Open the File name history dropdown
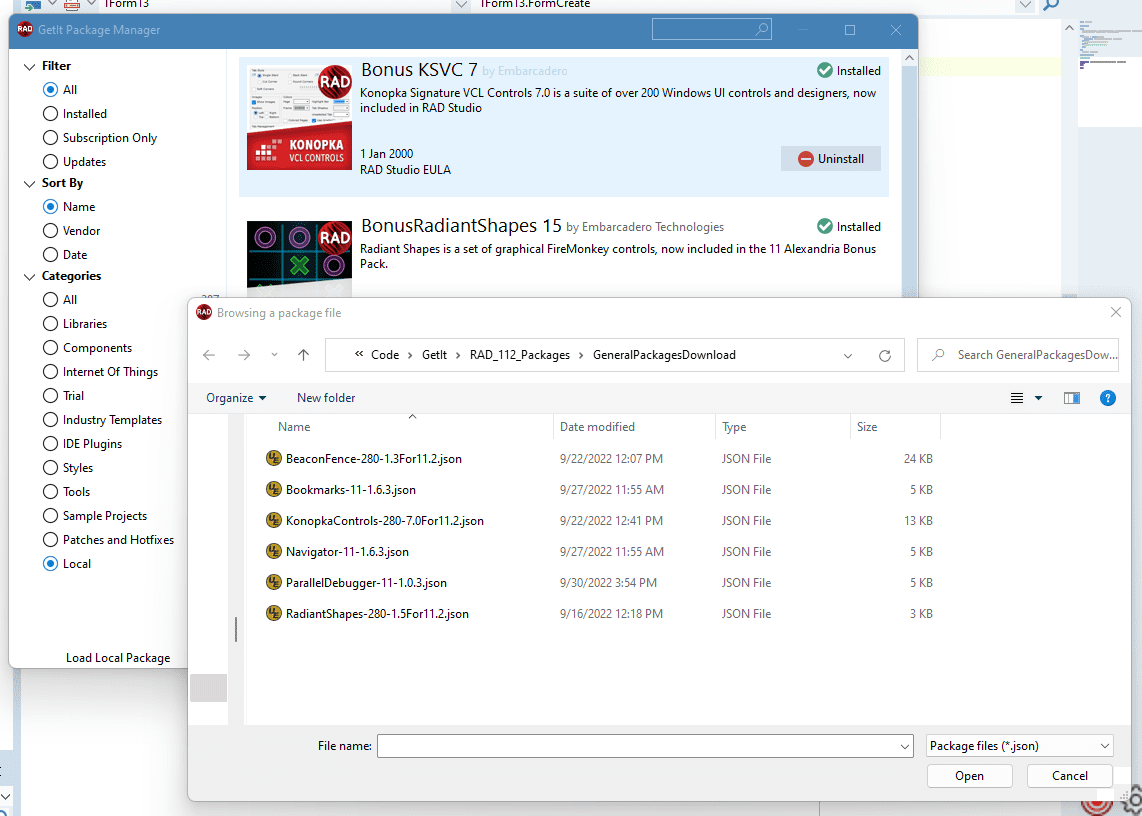This screenshot has width=1142, height=816. (x=905, y=746)
